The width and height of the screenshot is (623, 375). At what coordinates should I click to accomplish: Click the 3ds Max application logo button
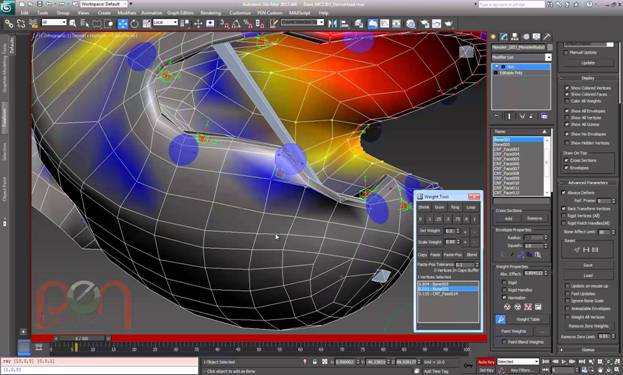[7, 7]
